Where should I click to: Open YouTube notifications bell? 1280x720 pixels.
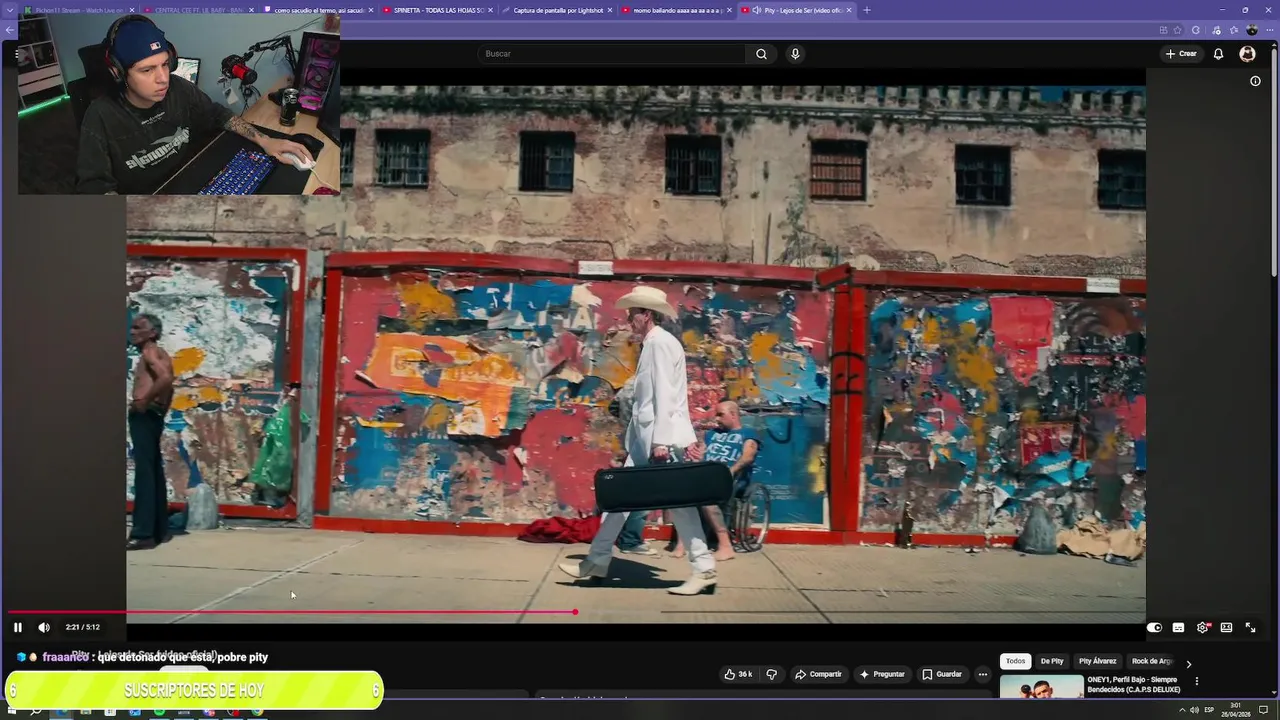click(1218, 54)
